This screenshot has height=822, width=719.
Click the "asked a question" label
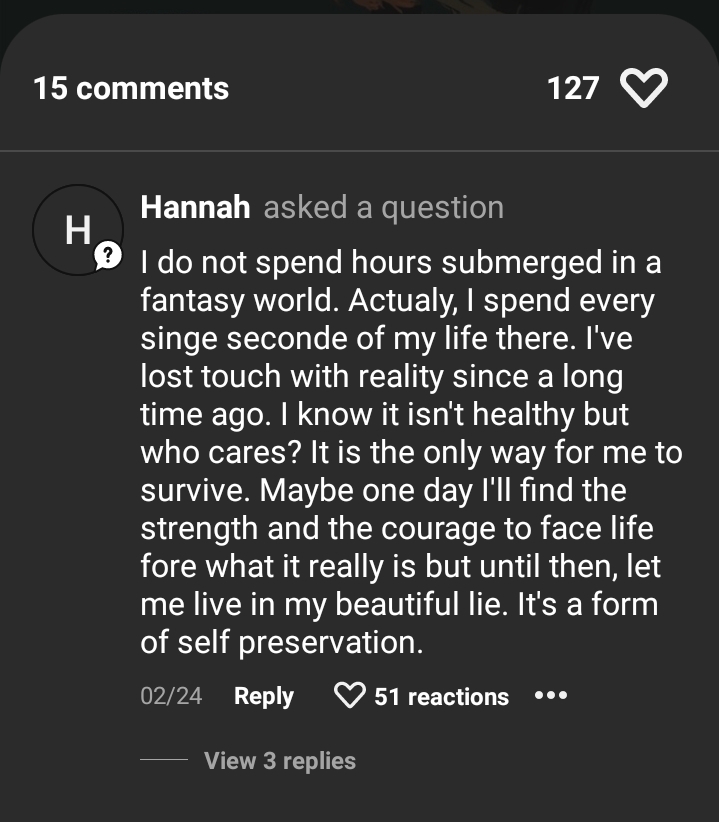tap(383, 207)
